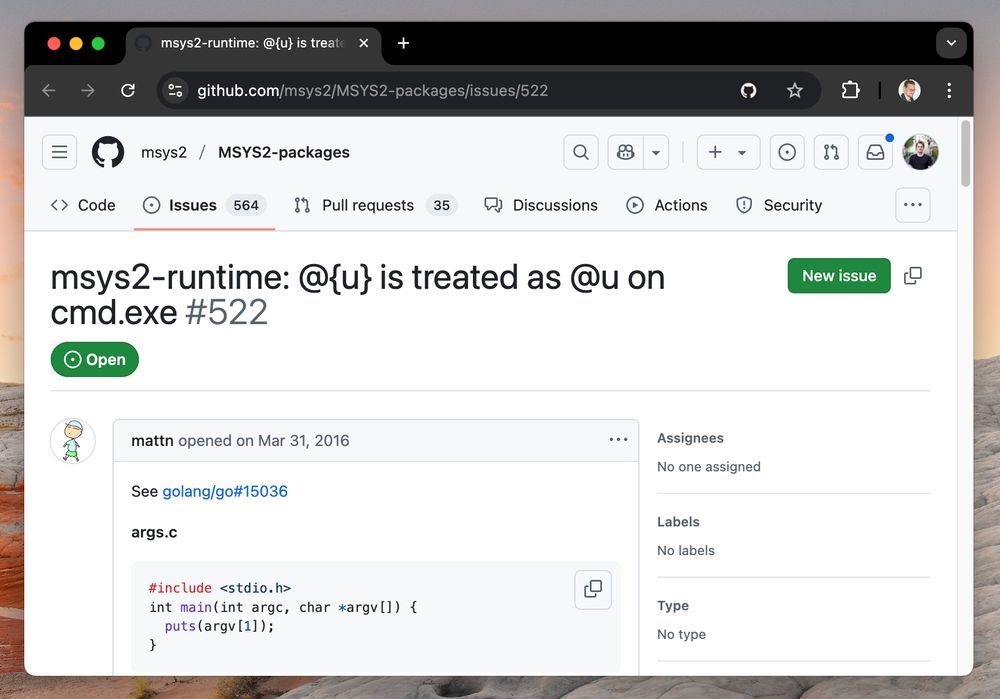The width and height of the screenshot is (1000, 699).
Task: Click the 'opened on Mar 31, 2016' timestamp
Action: click(263, 441)
